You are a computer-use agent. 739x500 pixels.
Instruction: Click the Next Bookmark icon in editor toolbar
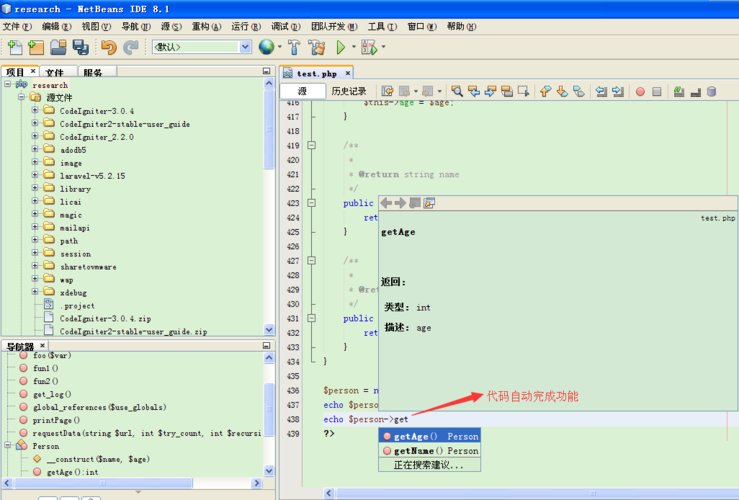(x=562, y=91)
